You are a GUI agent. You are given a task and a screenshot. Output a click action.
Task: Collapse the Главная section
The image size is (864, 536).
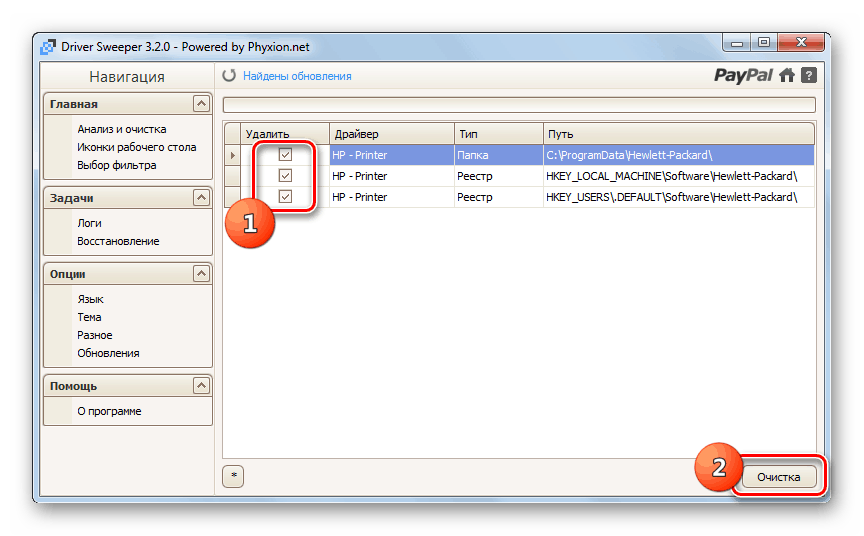pos(201,104)
